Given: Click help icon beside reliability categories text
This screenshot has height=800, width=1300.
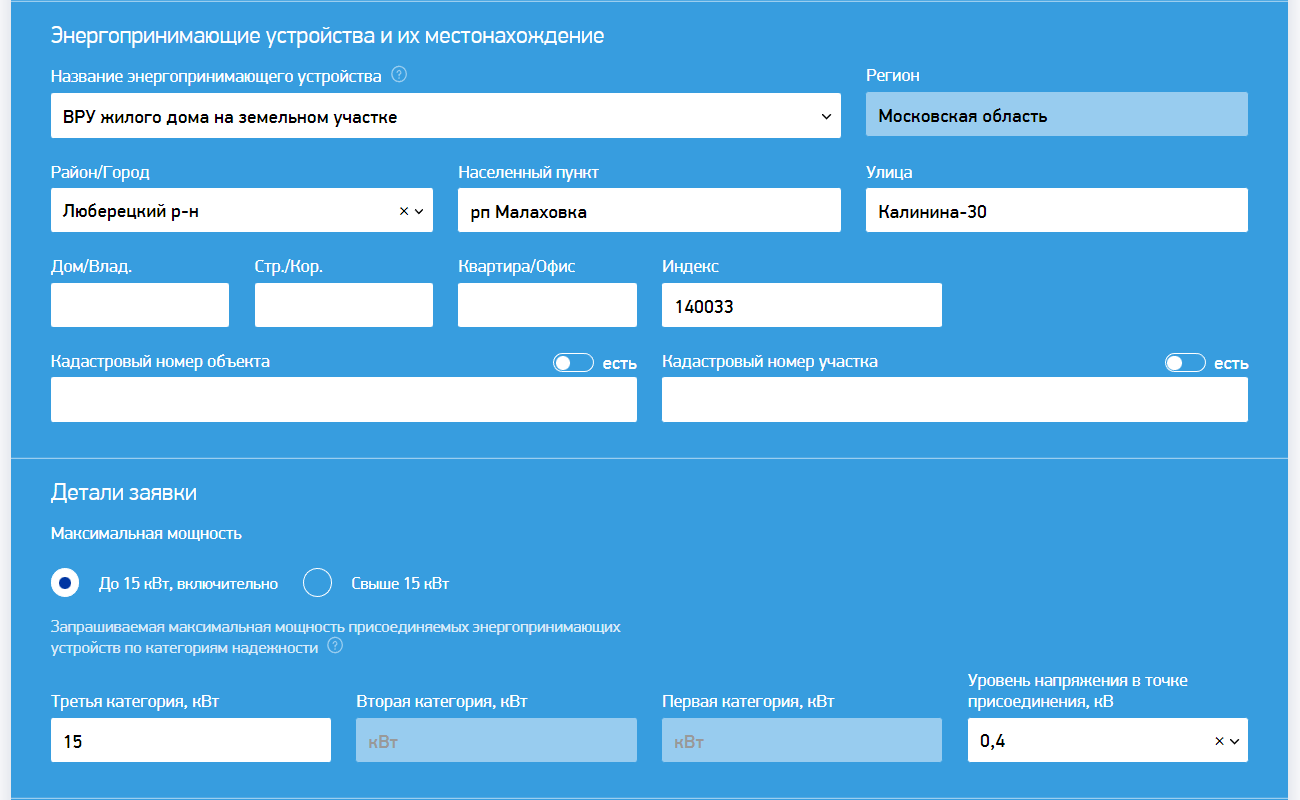Looking at the screenshot, I should click(x=335, y=646).
